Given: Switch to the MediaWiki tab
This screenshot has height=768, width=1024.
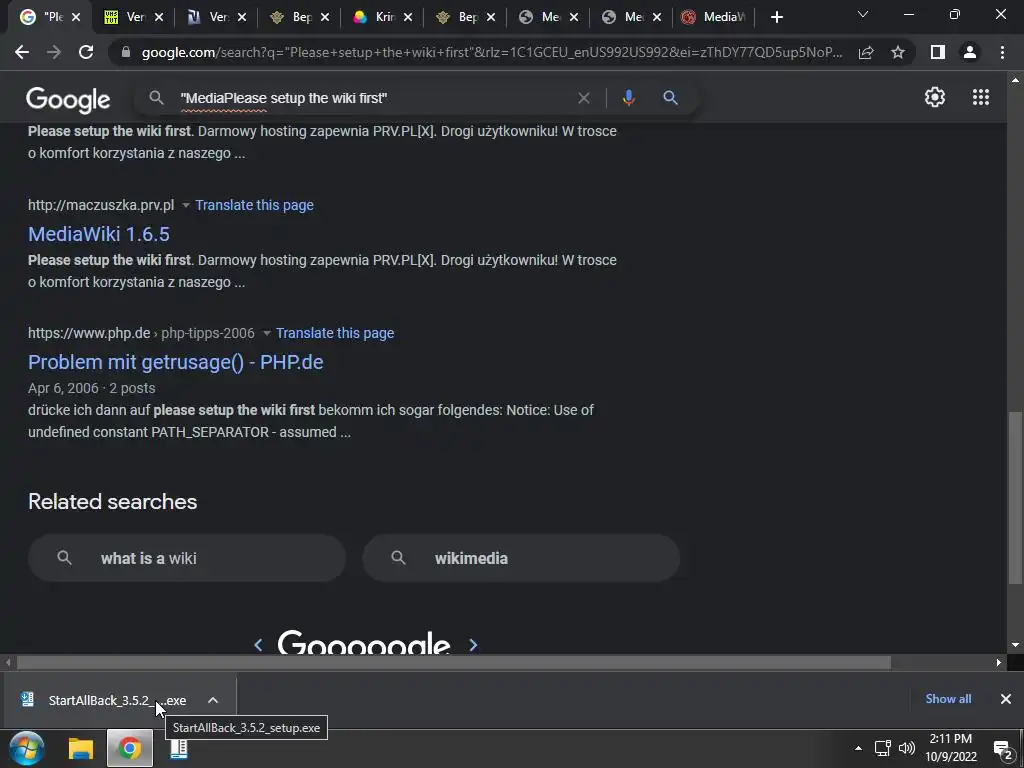Looking at the screenshot, I should 713,17.
